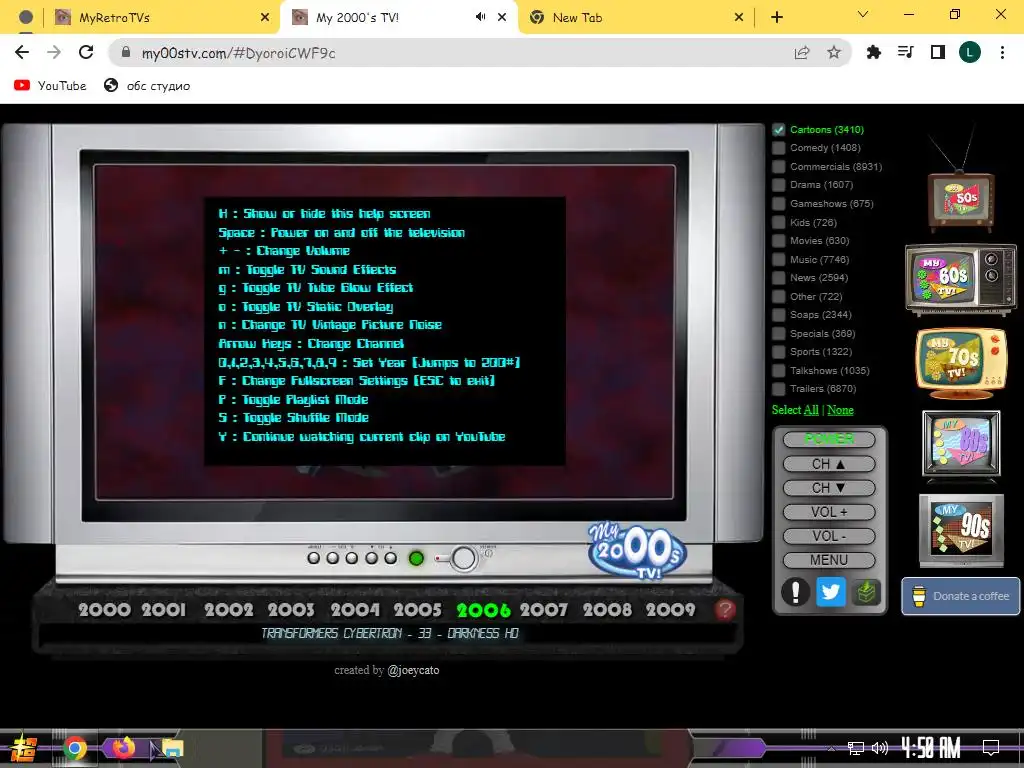
Task: Close the New Tab tab
Action: pos(739,18)
